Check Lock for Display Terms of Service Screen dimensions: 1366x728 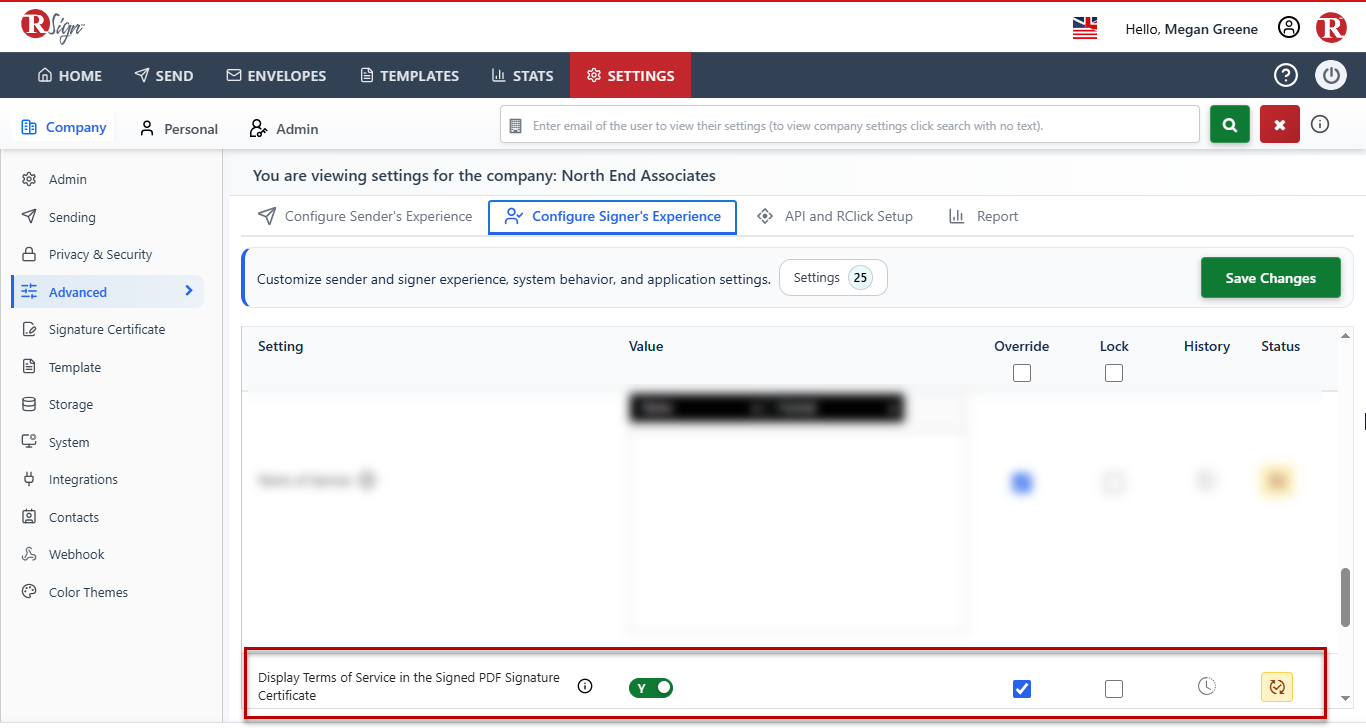pyautogui.click(x=1114, y=688)
